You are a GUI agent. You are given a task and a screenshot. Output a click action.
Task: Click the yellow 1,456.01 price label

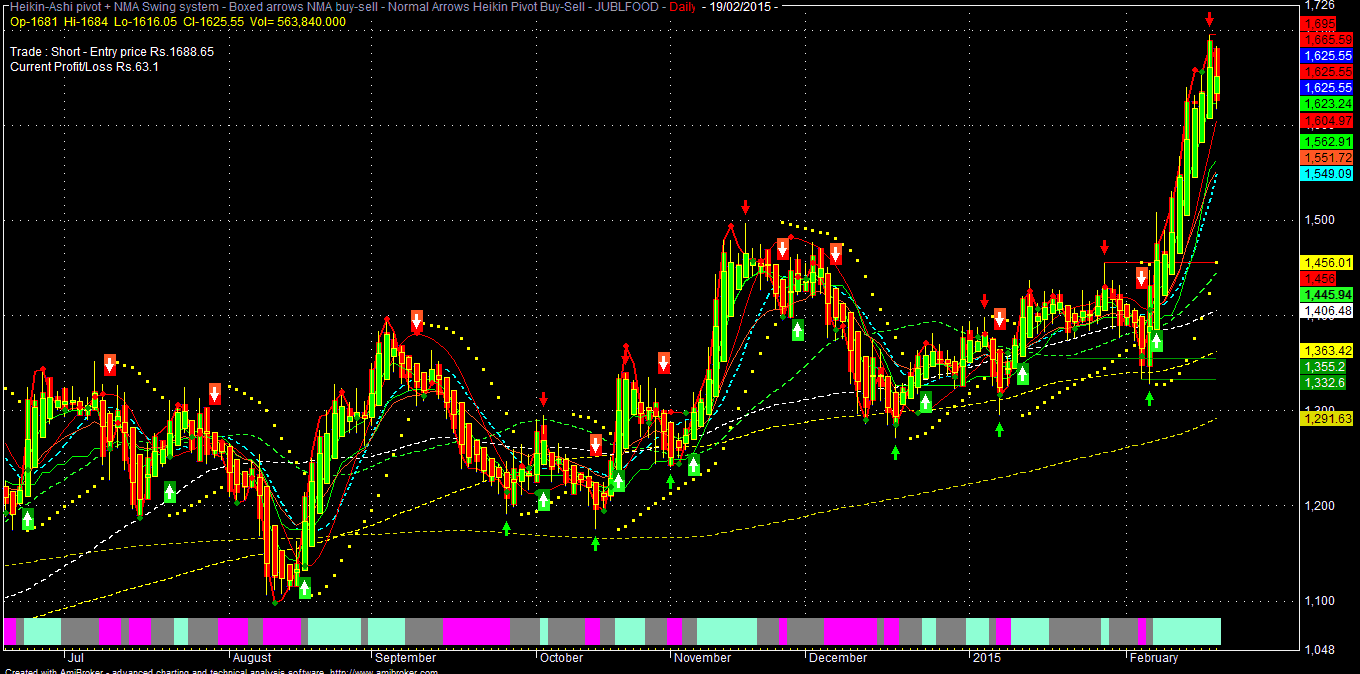coord(1326,262)
